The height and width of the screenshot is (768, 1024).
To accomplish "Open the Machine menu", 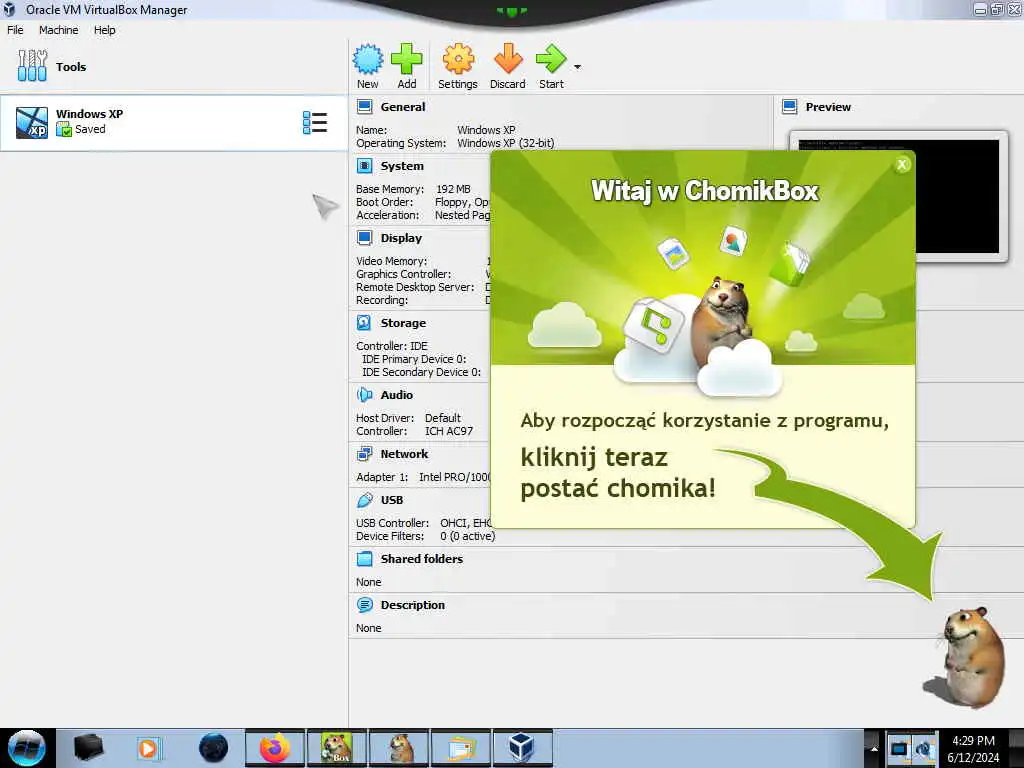I will tap(58, 30).
